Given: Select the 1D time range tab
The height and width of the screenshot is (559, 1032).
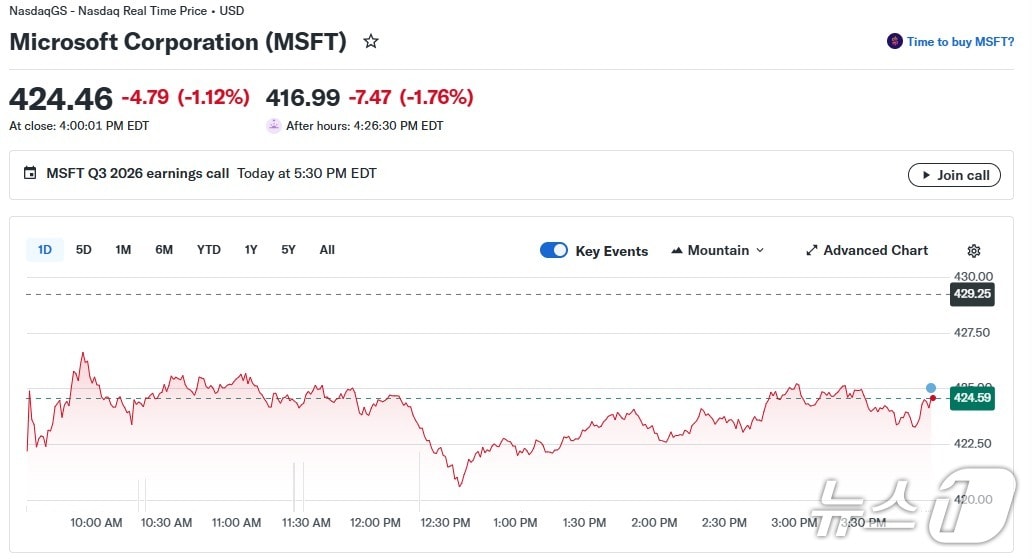Looking at the screenshot, I should (45, 250).
